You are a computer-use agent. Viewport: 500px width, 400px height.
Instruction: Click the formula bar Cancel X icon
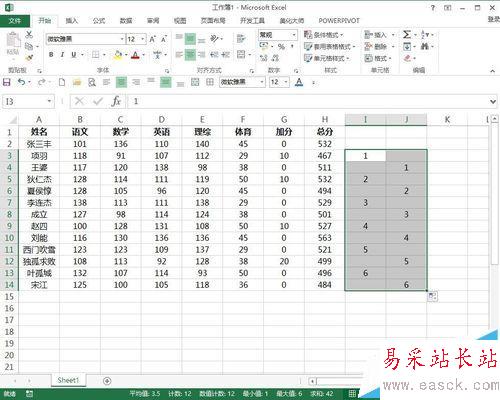tap(79, 101)
